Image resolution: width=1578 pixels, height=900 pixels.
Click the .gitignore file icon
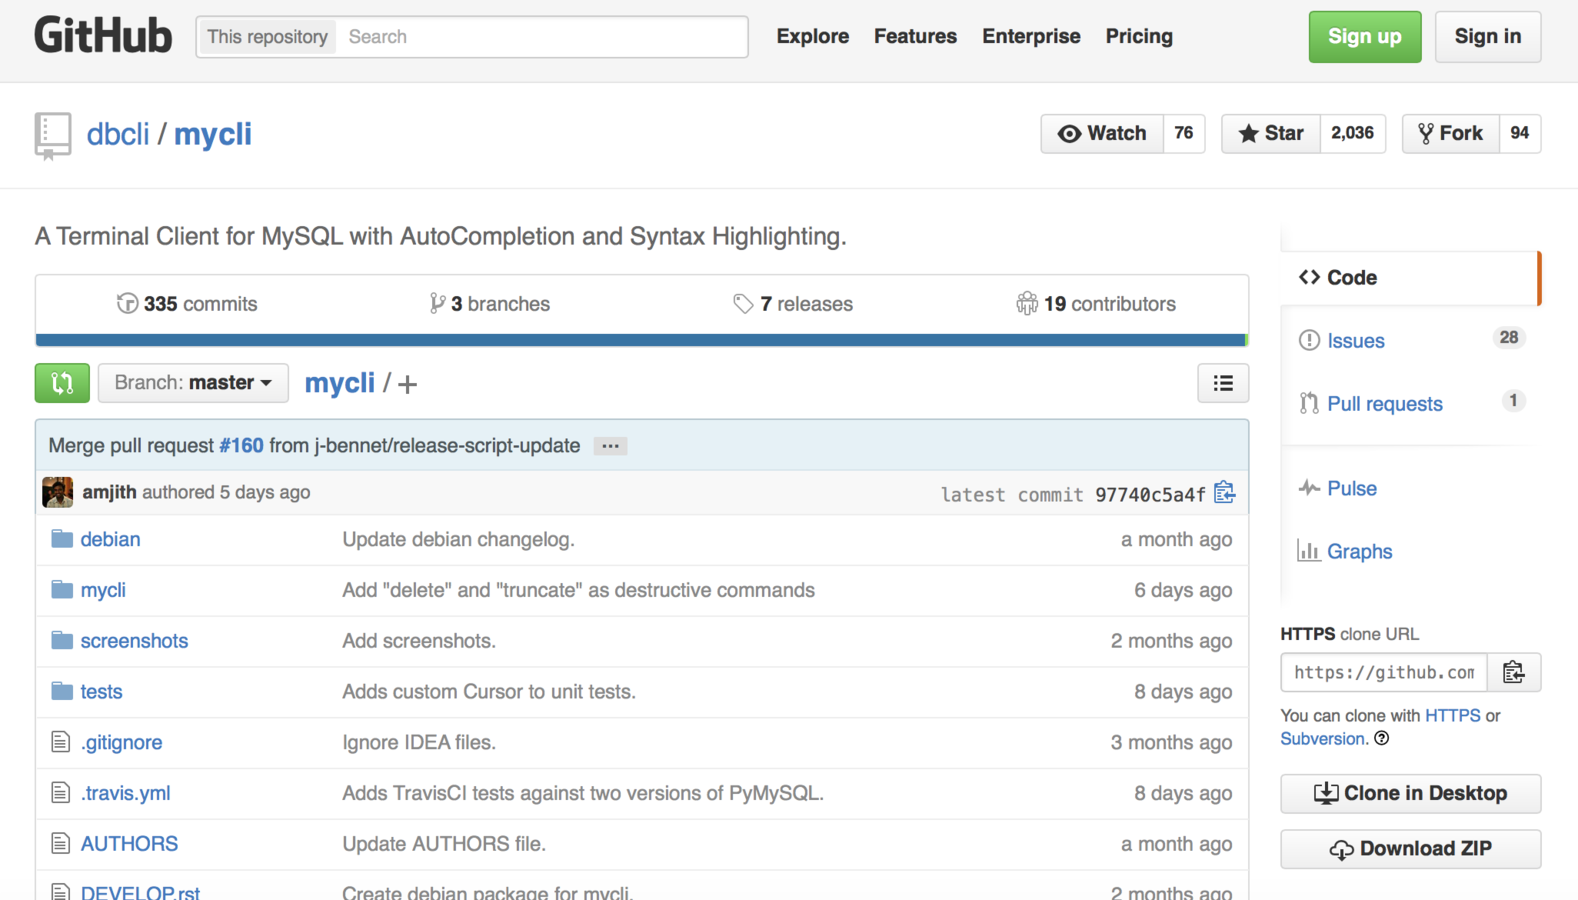tap(61, 742)
